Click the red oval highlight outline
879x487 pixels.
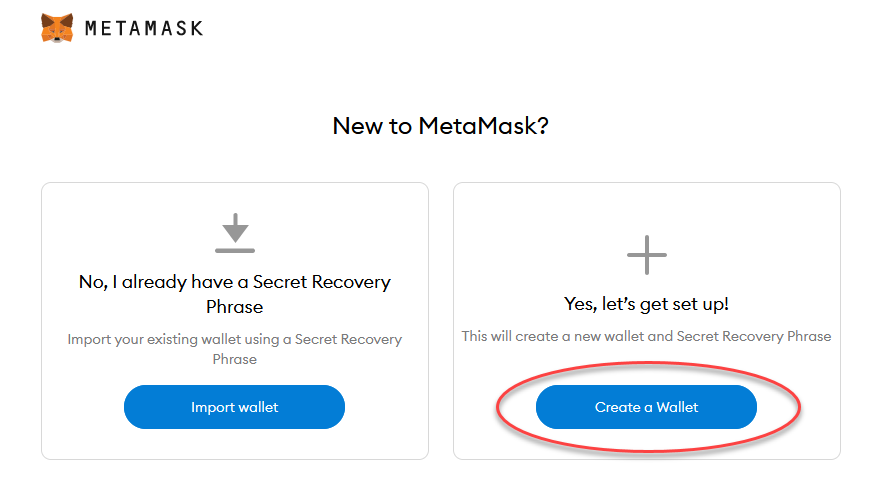coord(800,407)
